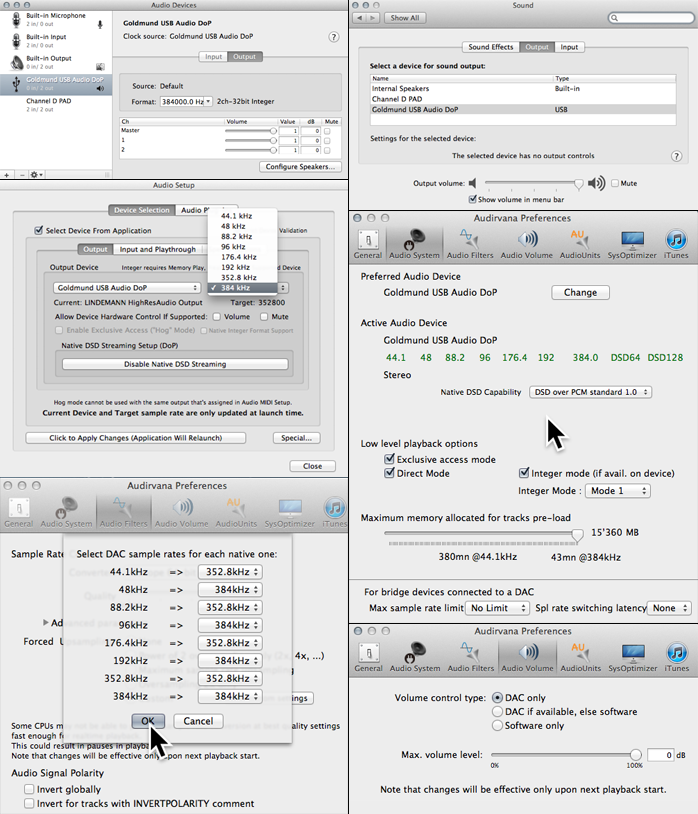The image size is (698, 814).
Task: Open the gear action menu below the device list
Action: (x=36, y=174)
